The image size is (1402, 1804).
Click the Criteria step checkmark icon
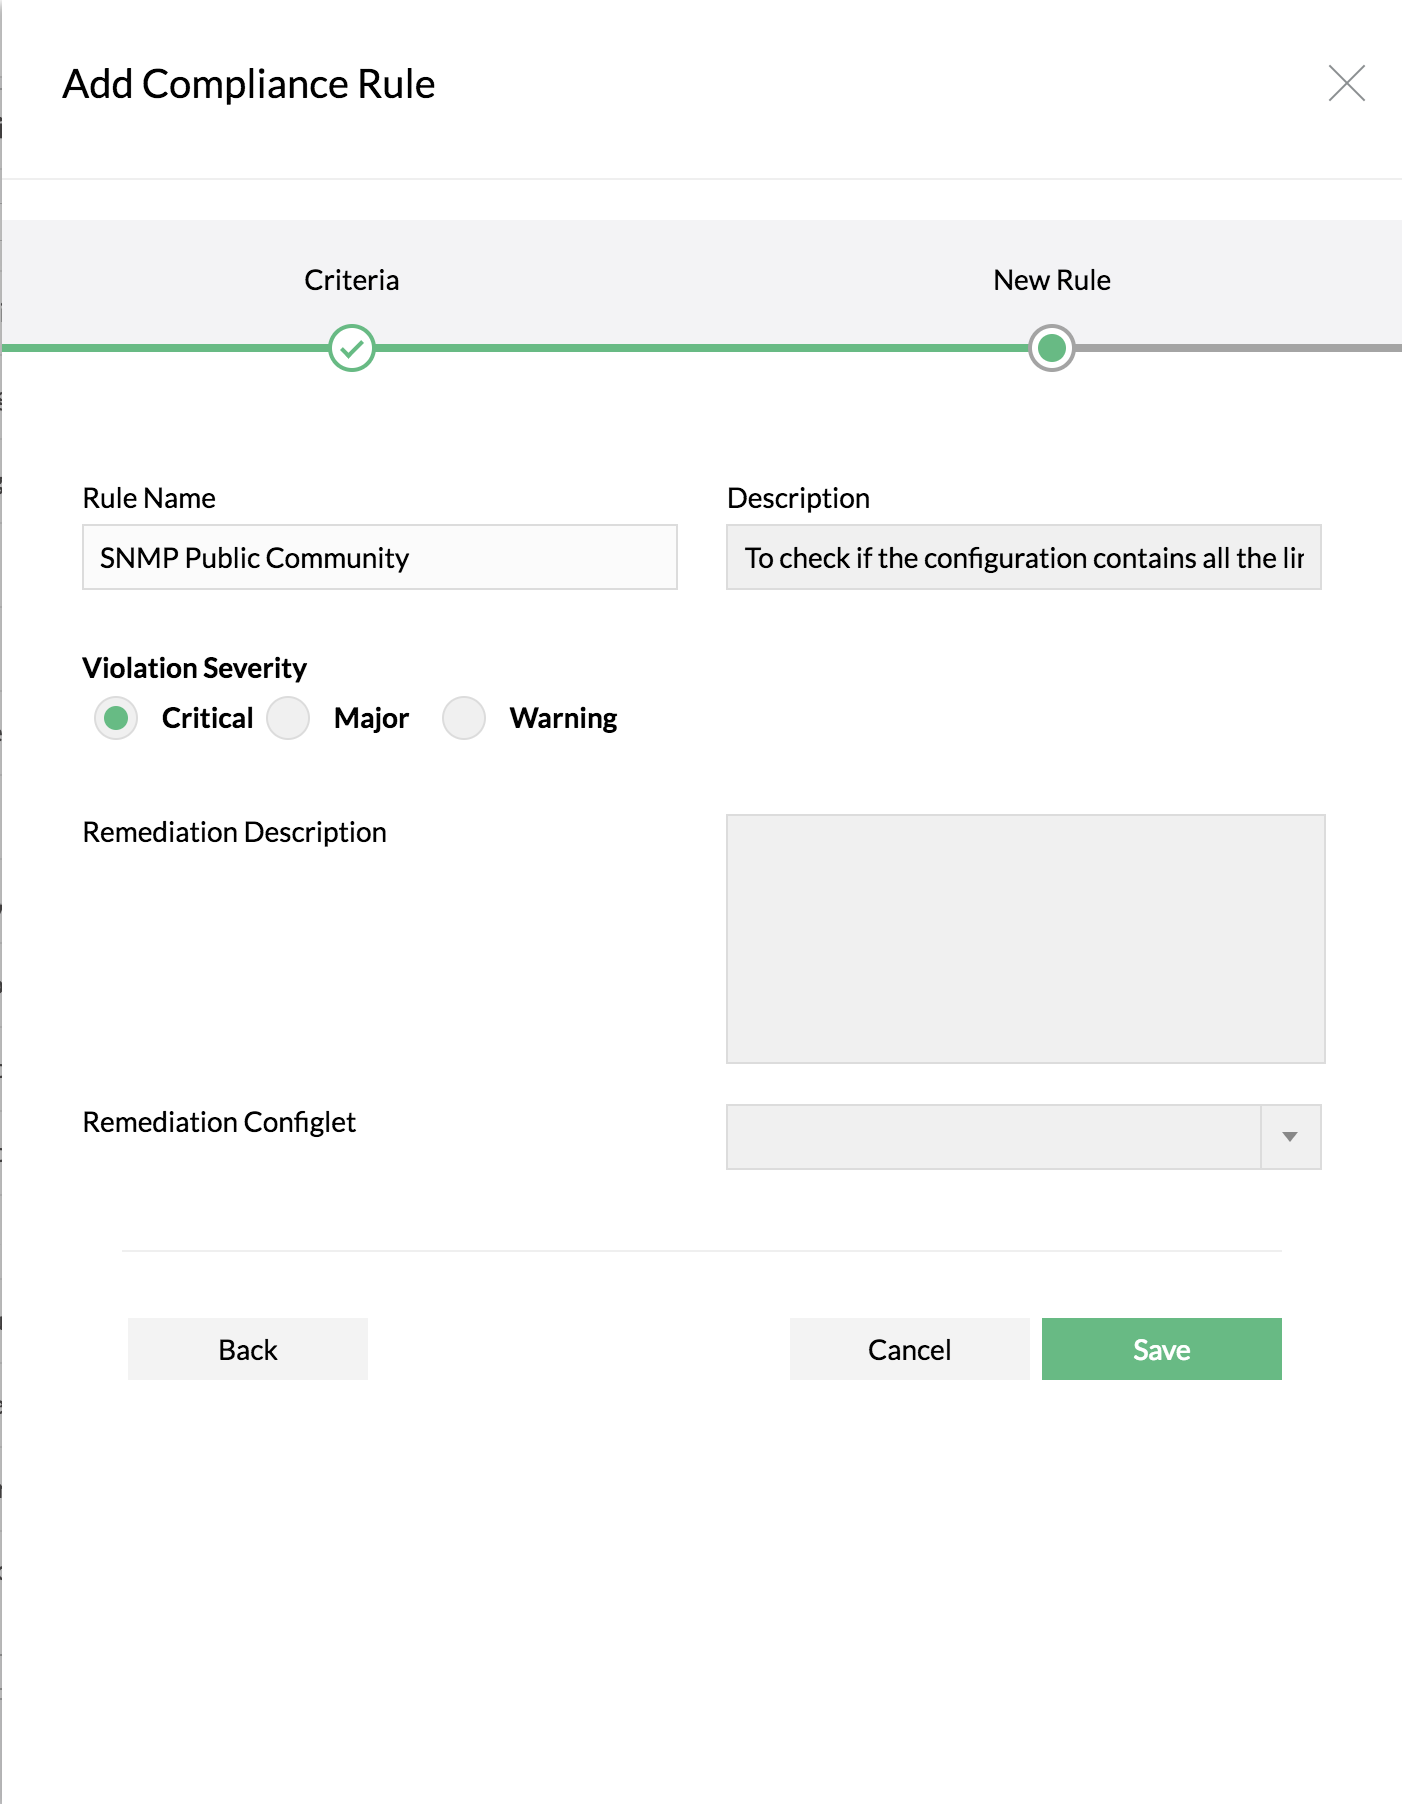[352, 348]
